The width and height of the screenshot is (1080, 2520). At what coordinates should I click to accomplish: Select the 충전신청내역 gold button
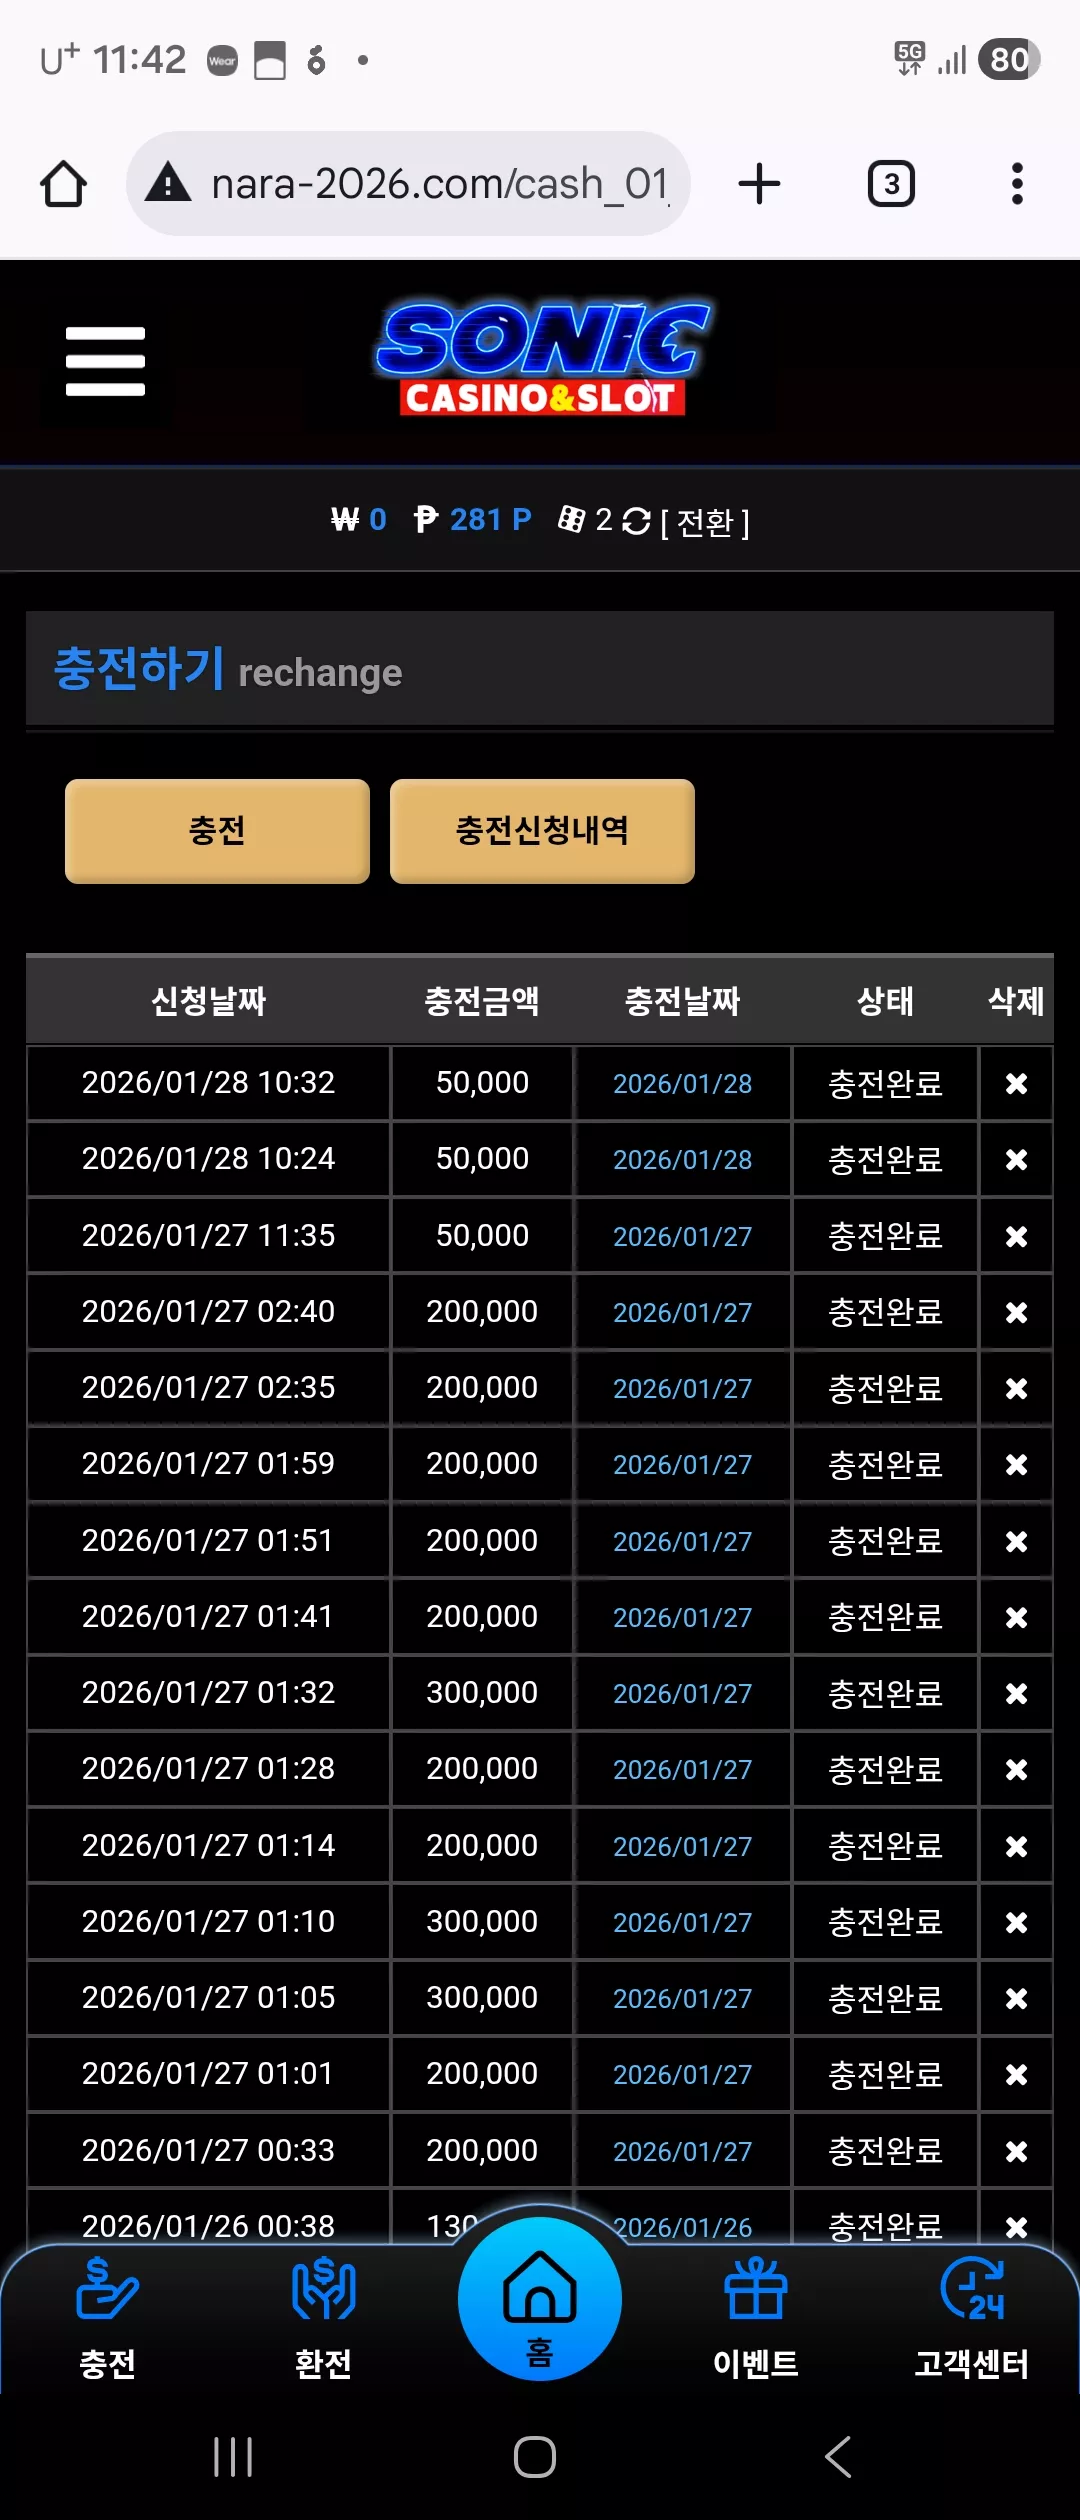[x=542, y=831]
